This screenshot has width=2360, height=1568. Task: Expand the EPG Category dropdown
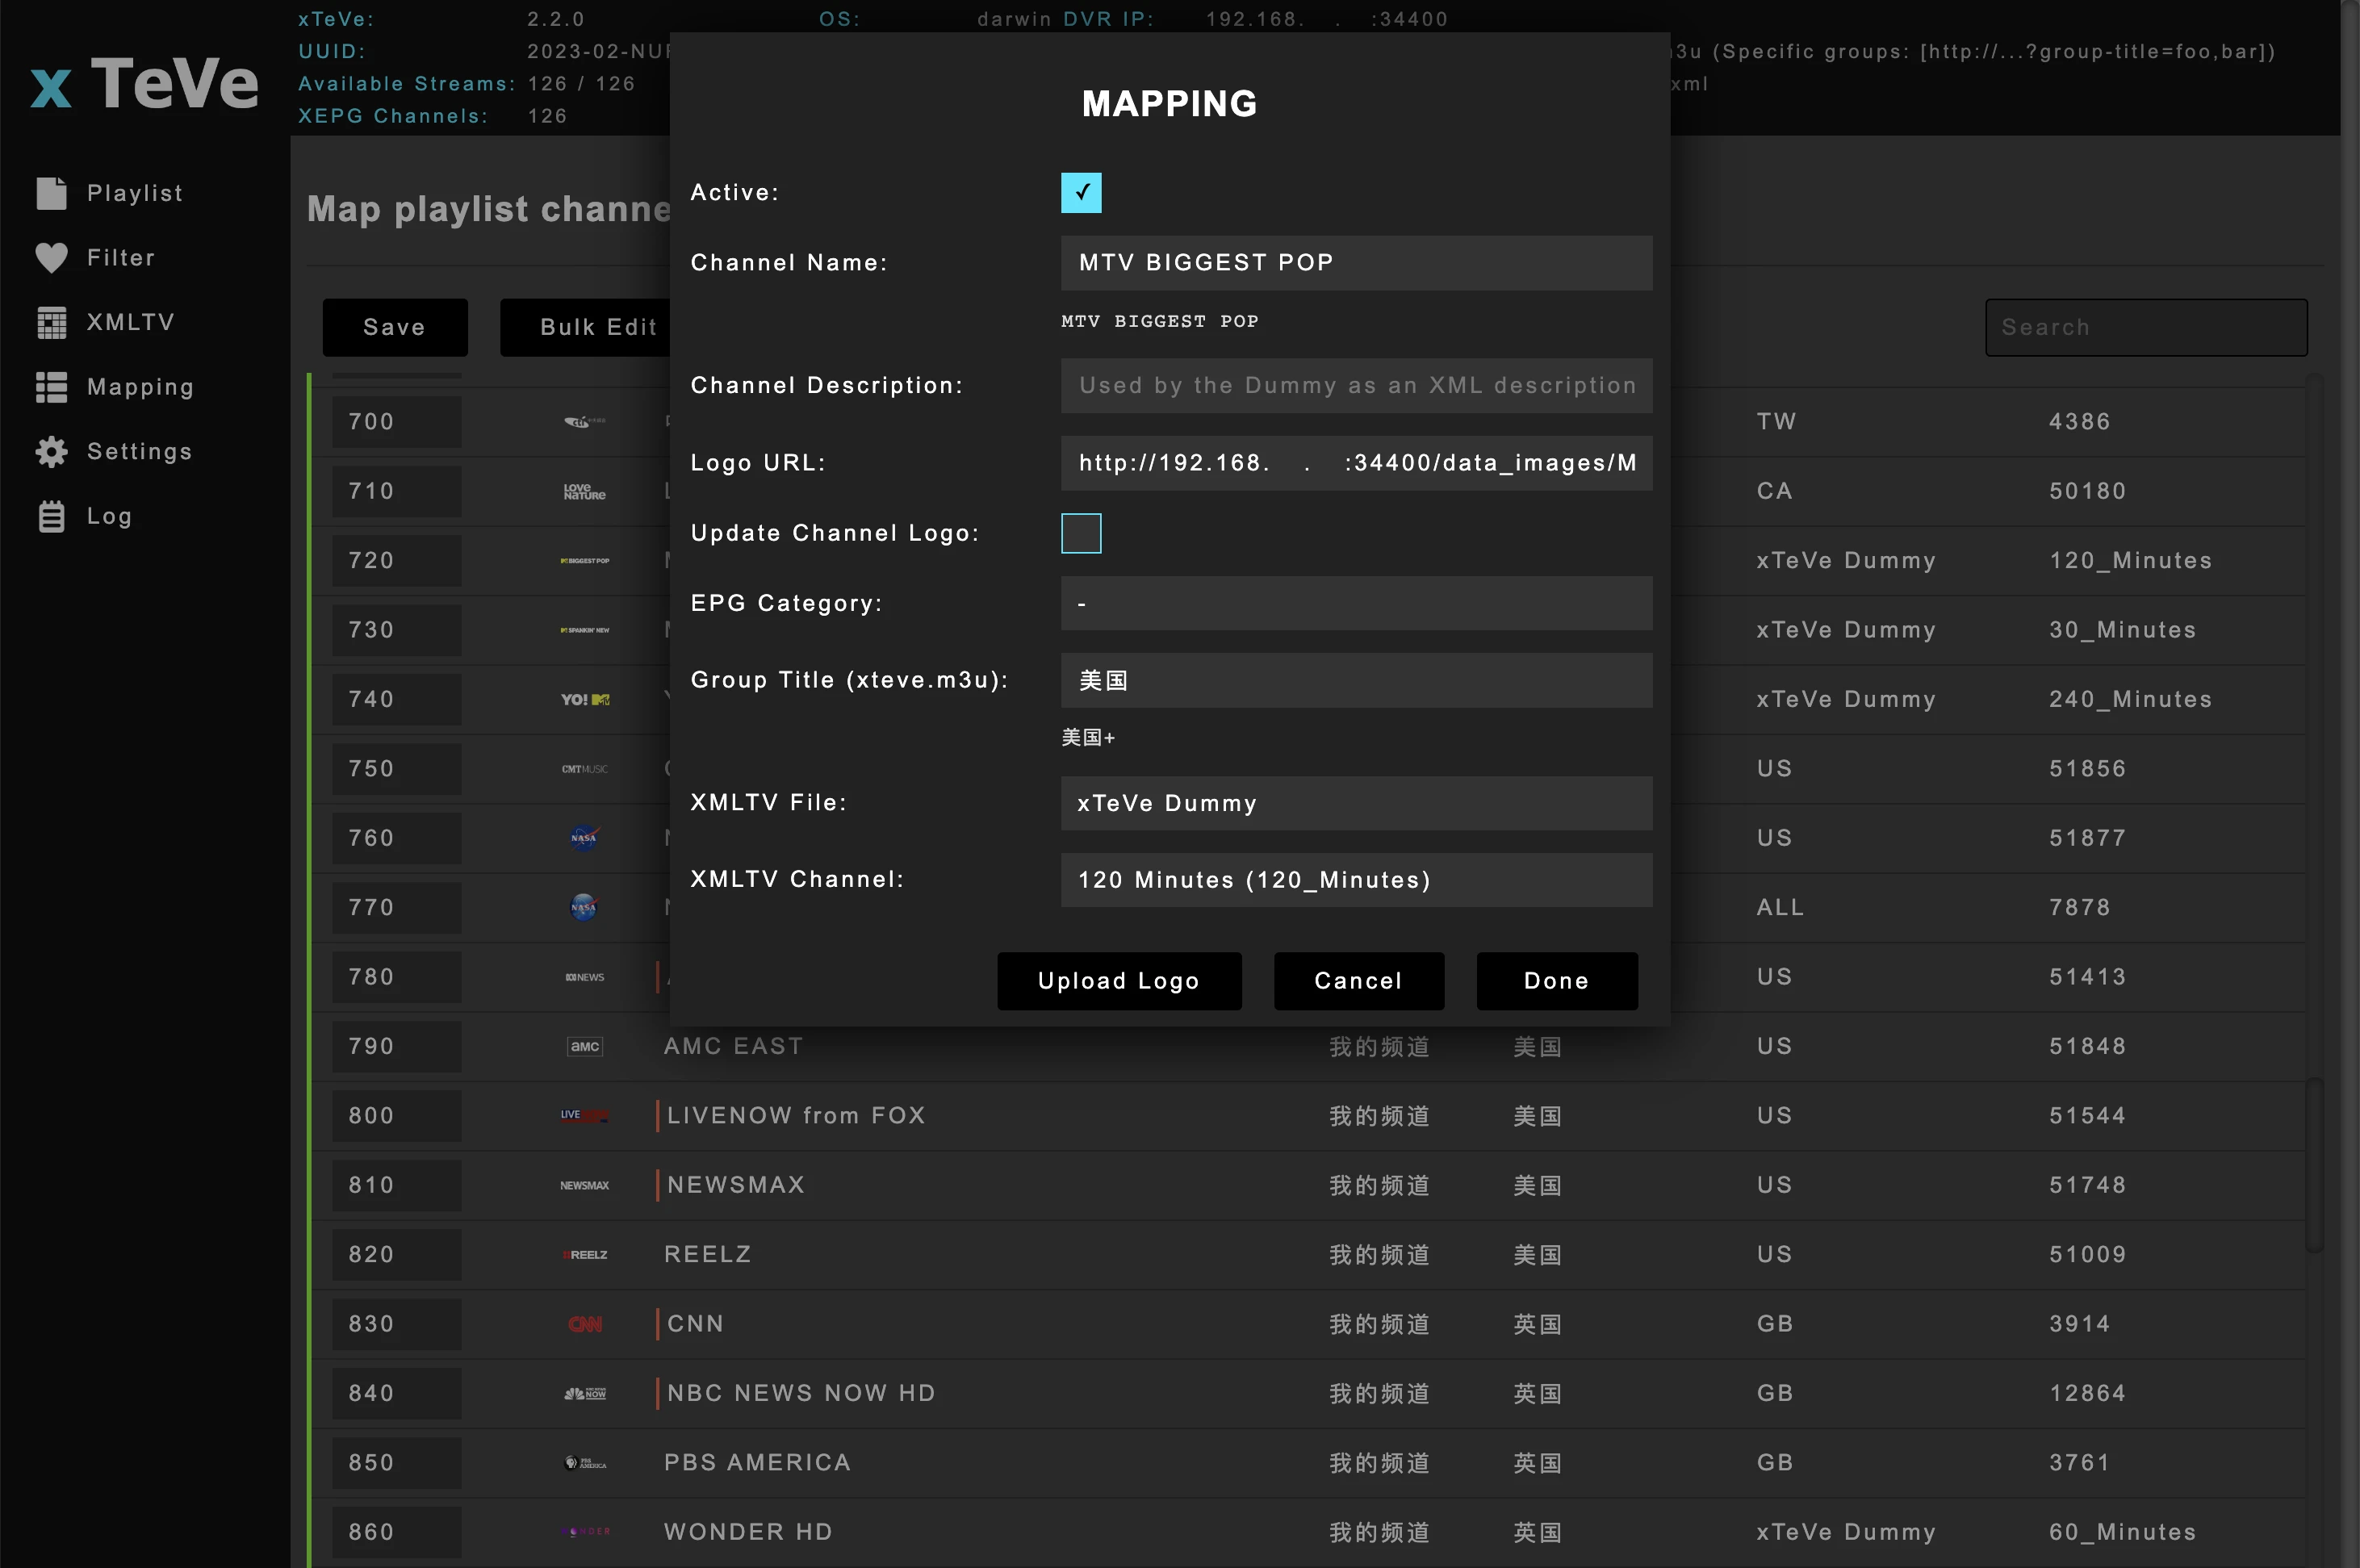1356,602
